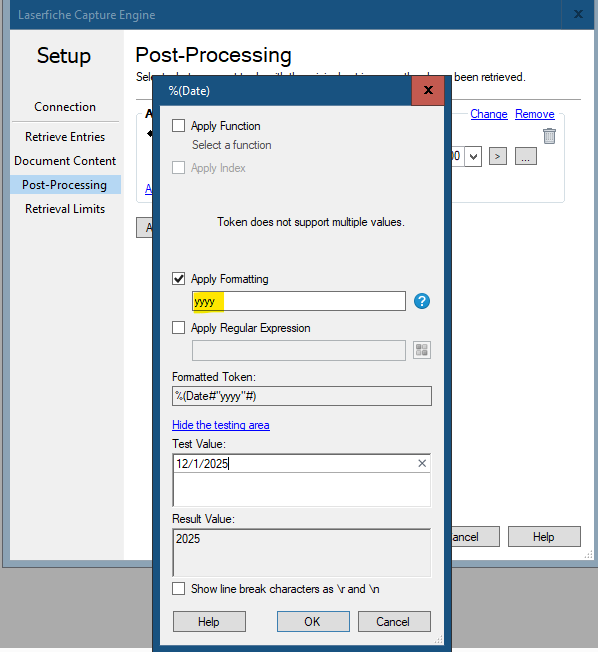The width and height of the screenshot is (598, 652).
Task: Open the Retrieve Entries setup page
Action: [x=65, y=137]
